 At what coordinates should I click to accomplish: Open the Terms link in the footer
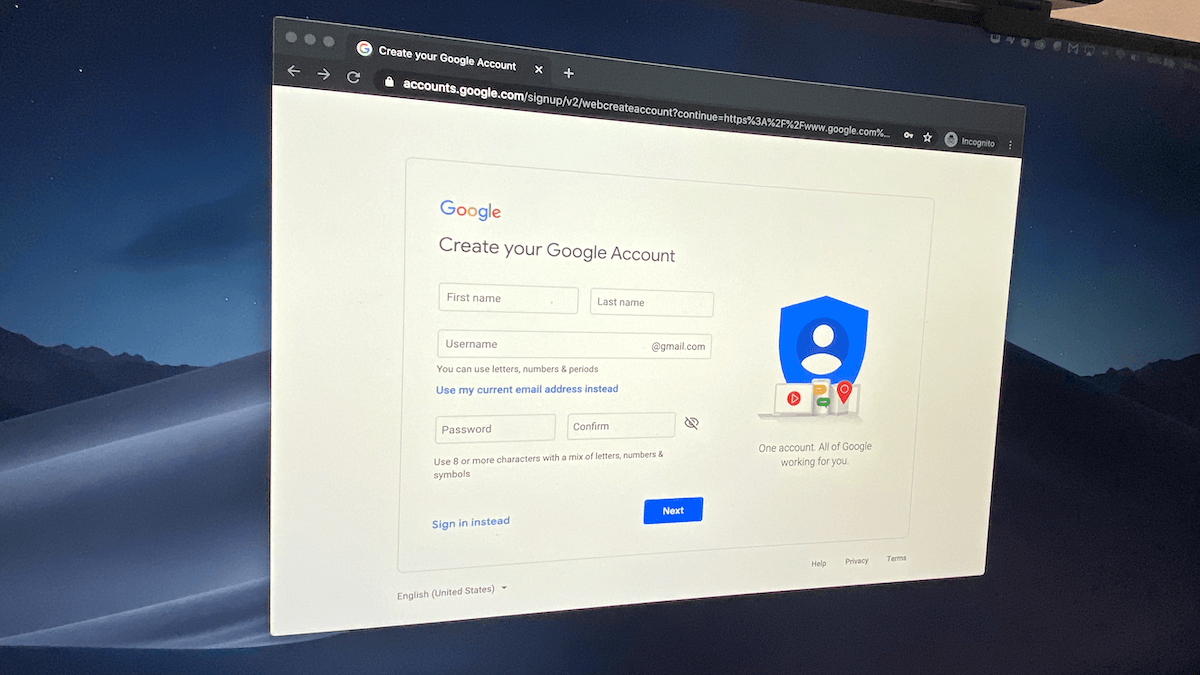coord(896,558)
